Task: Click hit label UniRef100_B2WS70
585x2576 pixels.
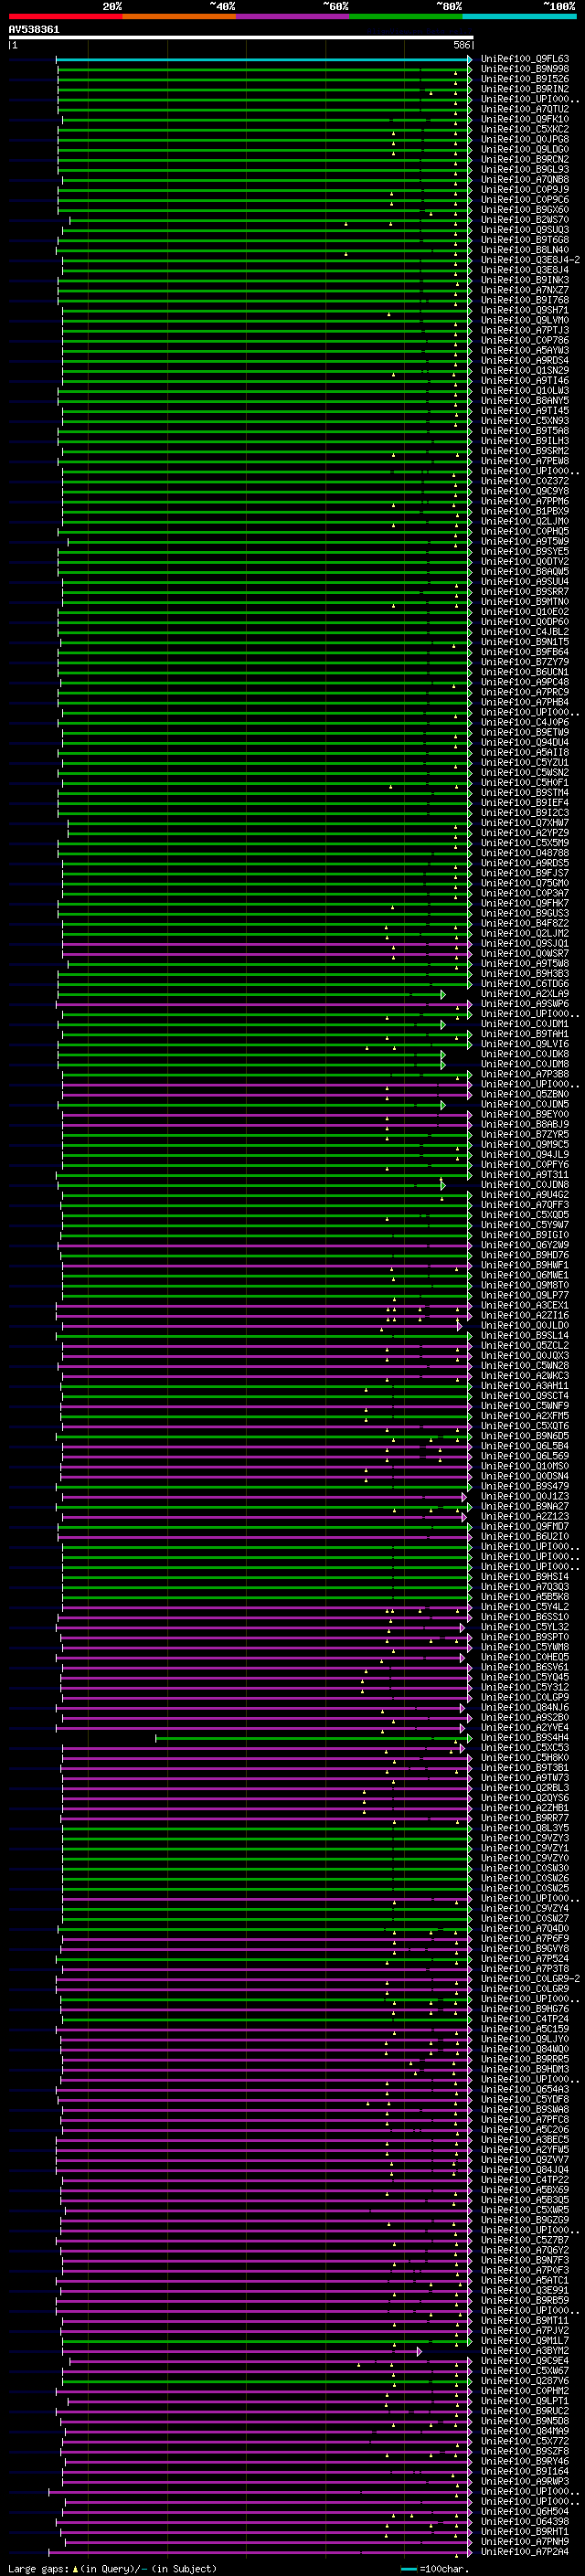Action: pos(525,220)
